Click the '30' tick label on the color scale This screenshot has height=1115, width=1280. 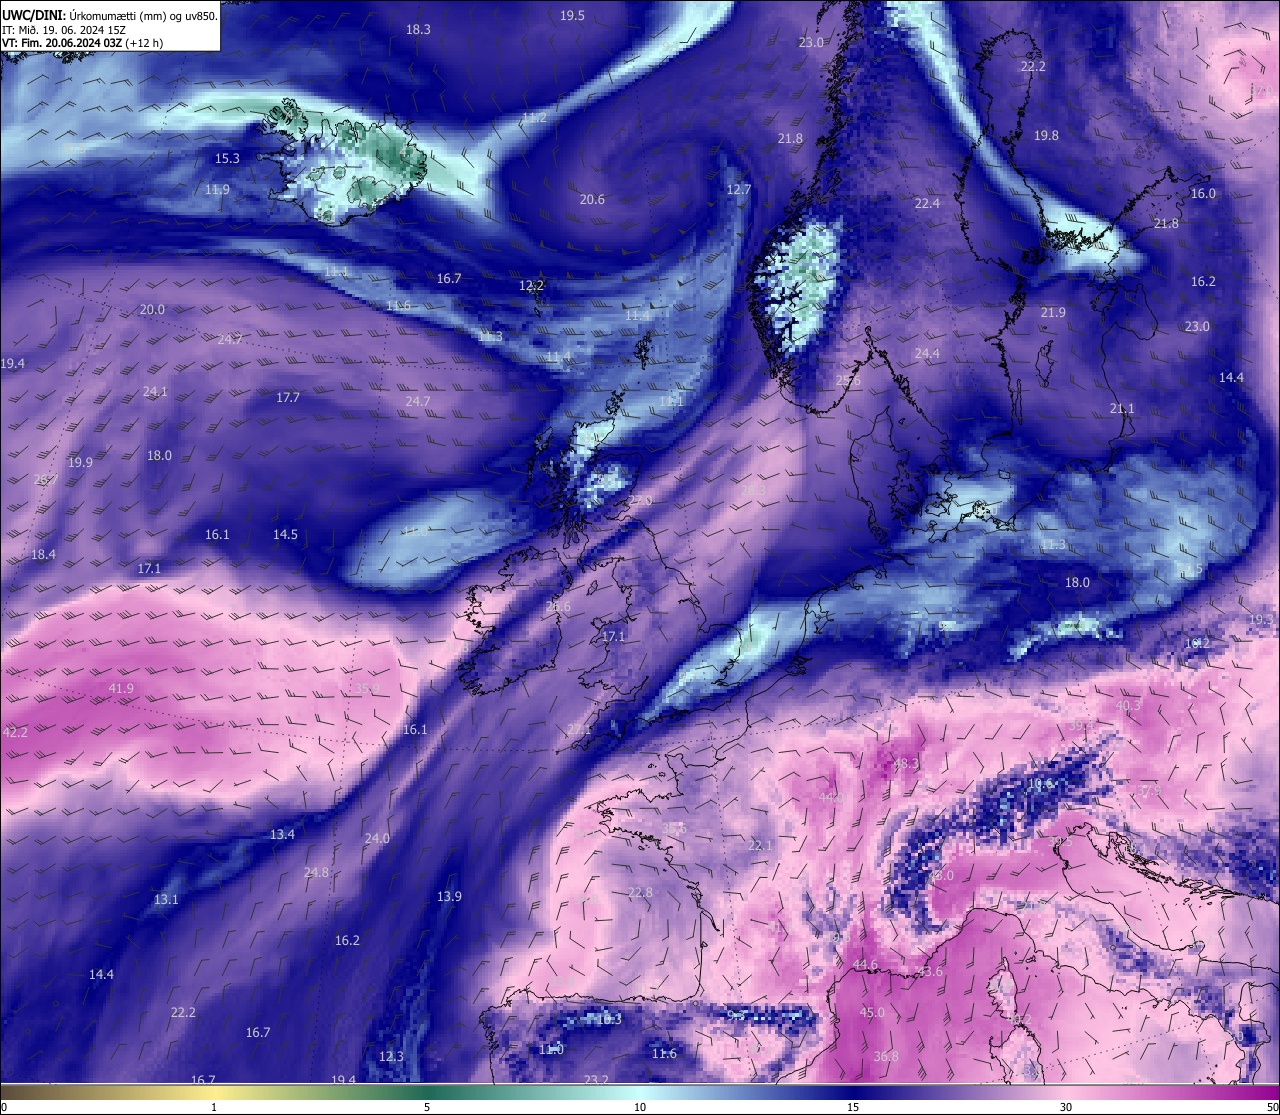pyautogui.click(x=1066, y=1107)
